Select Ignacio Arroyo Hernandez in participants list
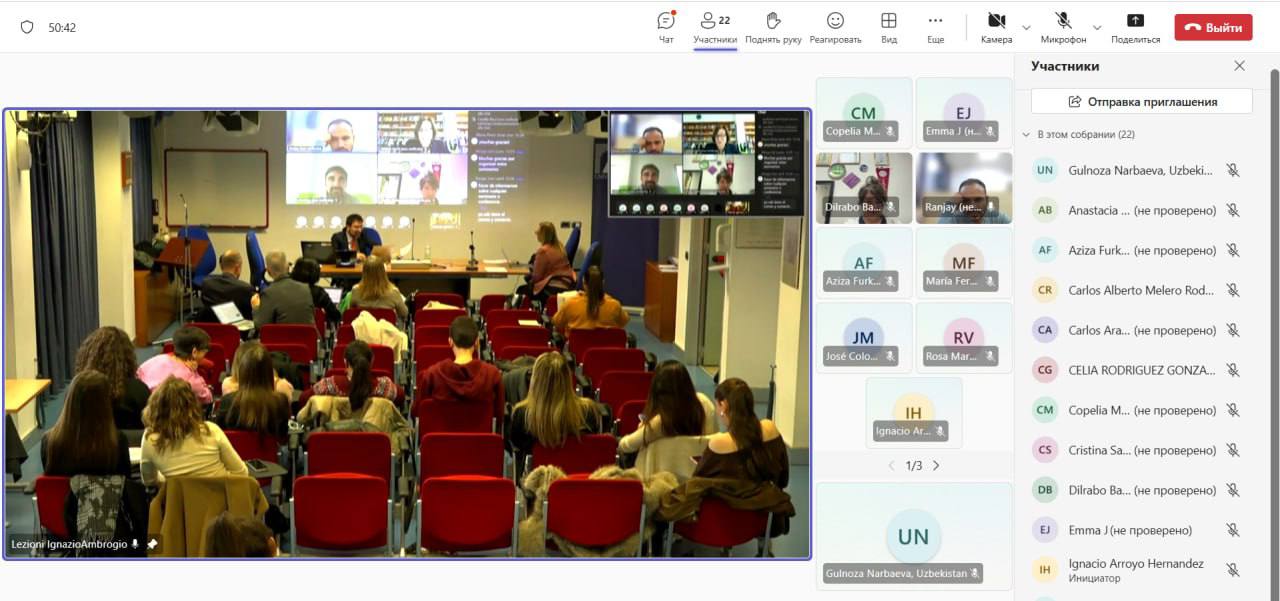The height and width of the screenshot is (601, 1280). tap(1135, 569)
